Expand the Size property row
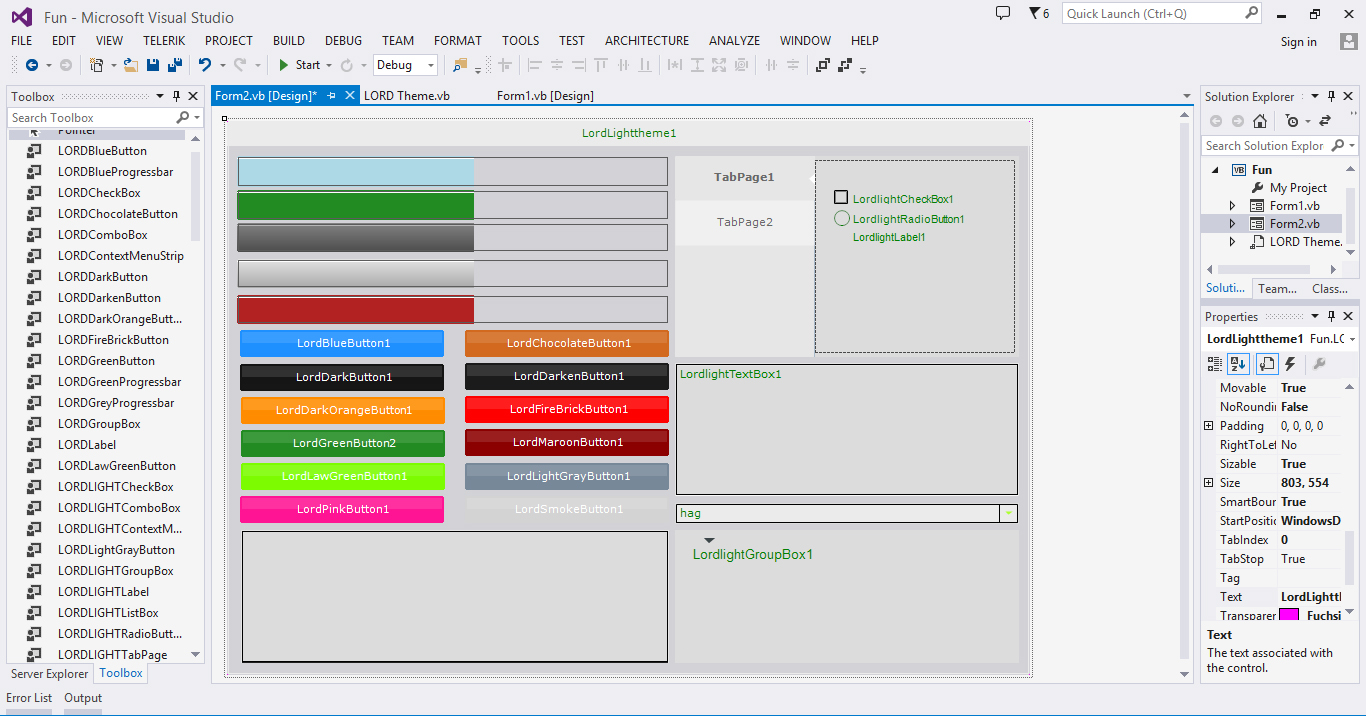This screenshot has width=1366, height=716. click(1209, 483)
